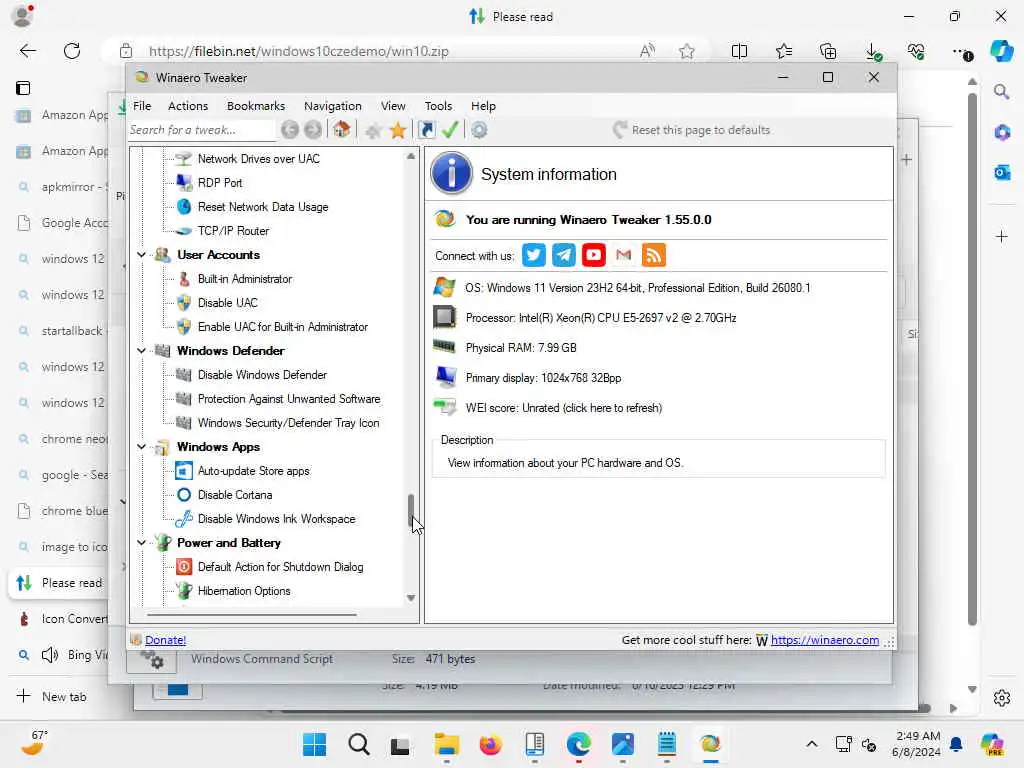Go back with the toolbar back arrow
1024x768 pixels.
[x=290, y=130]
